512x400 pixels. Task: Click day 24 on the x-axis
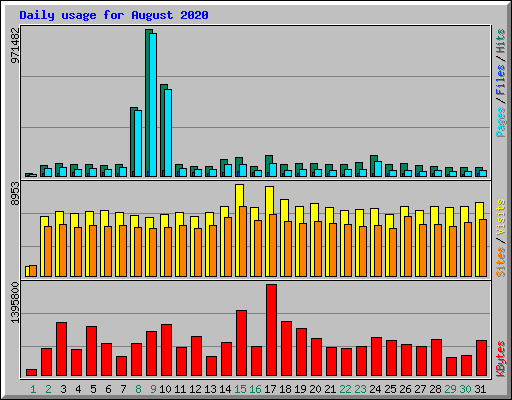click(x=375, y=389)
